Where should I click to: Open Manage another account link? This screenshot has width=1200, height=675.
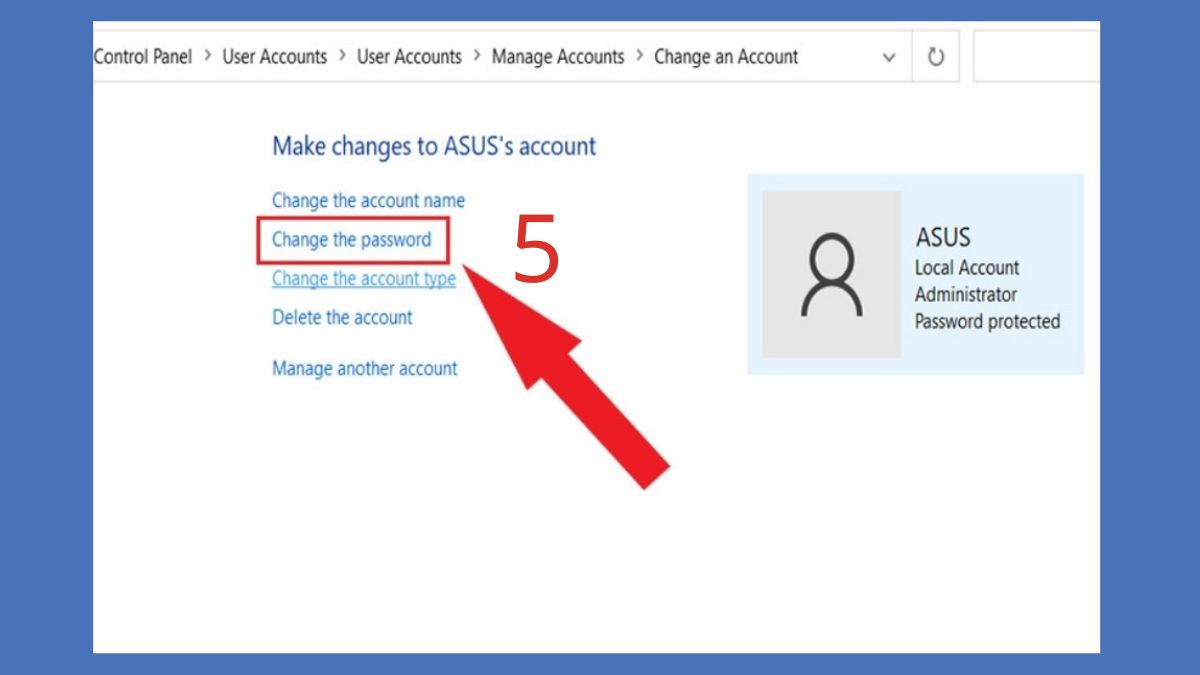coord(364,368)
